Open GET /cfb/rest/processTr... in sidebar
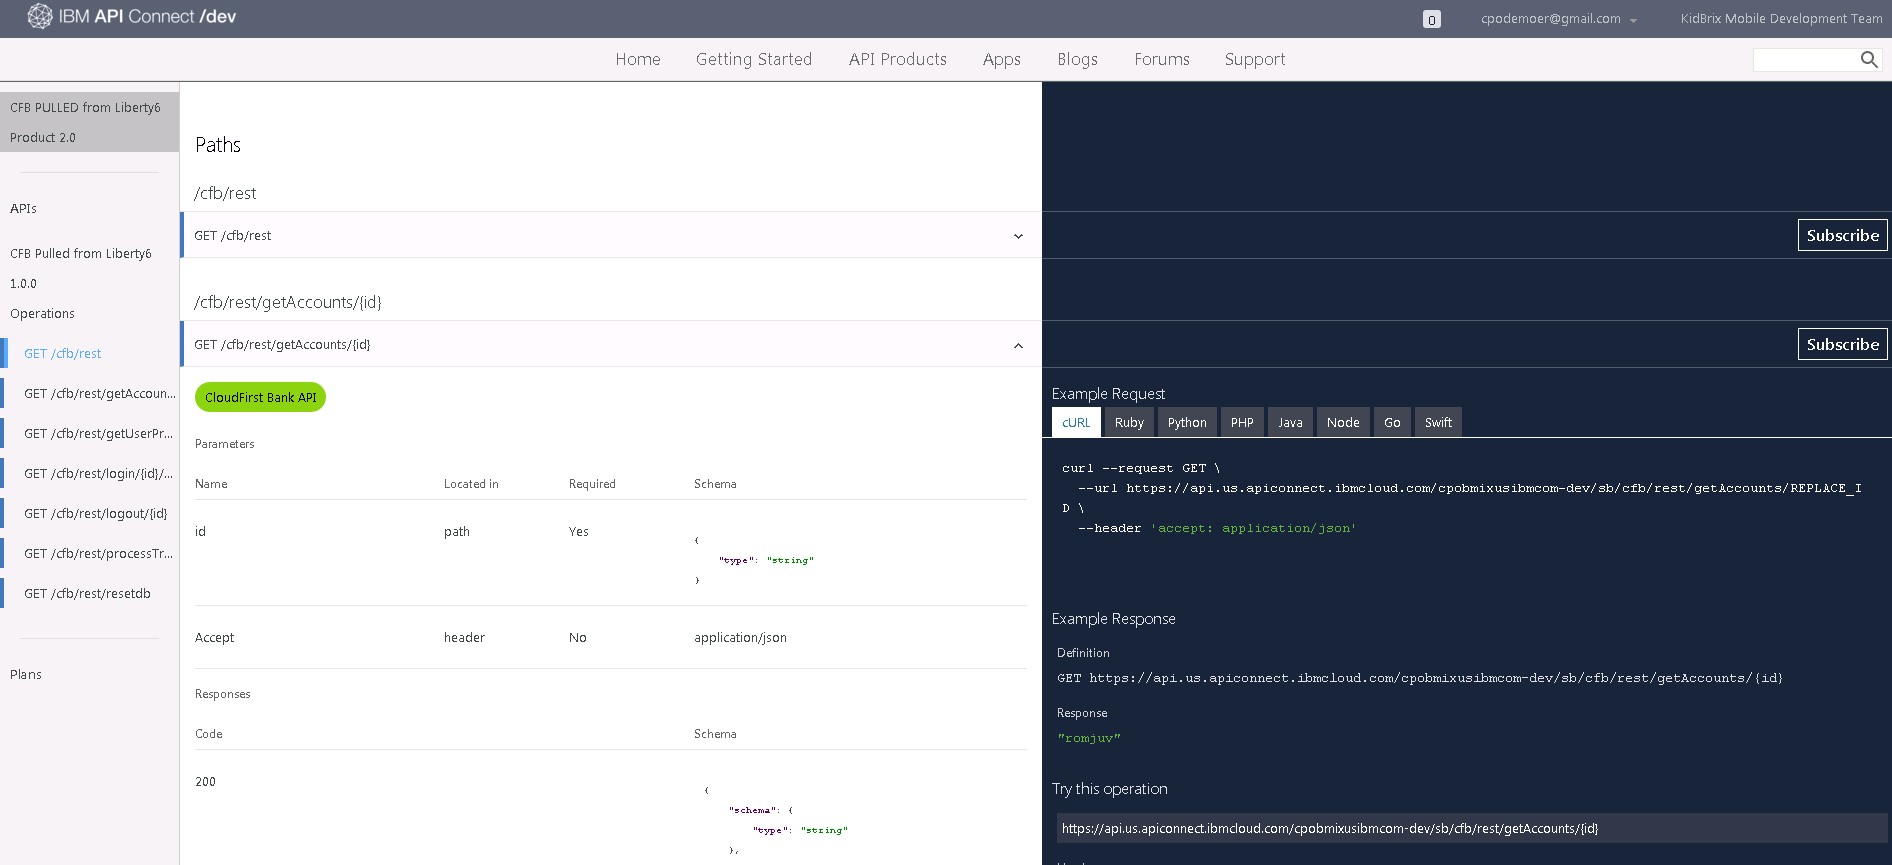 point(98,554)
